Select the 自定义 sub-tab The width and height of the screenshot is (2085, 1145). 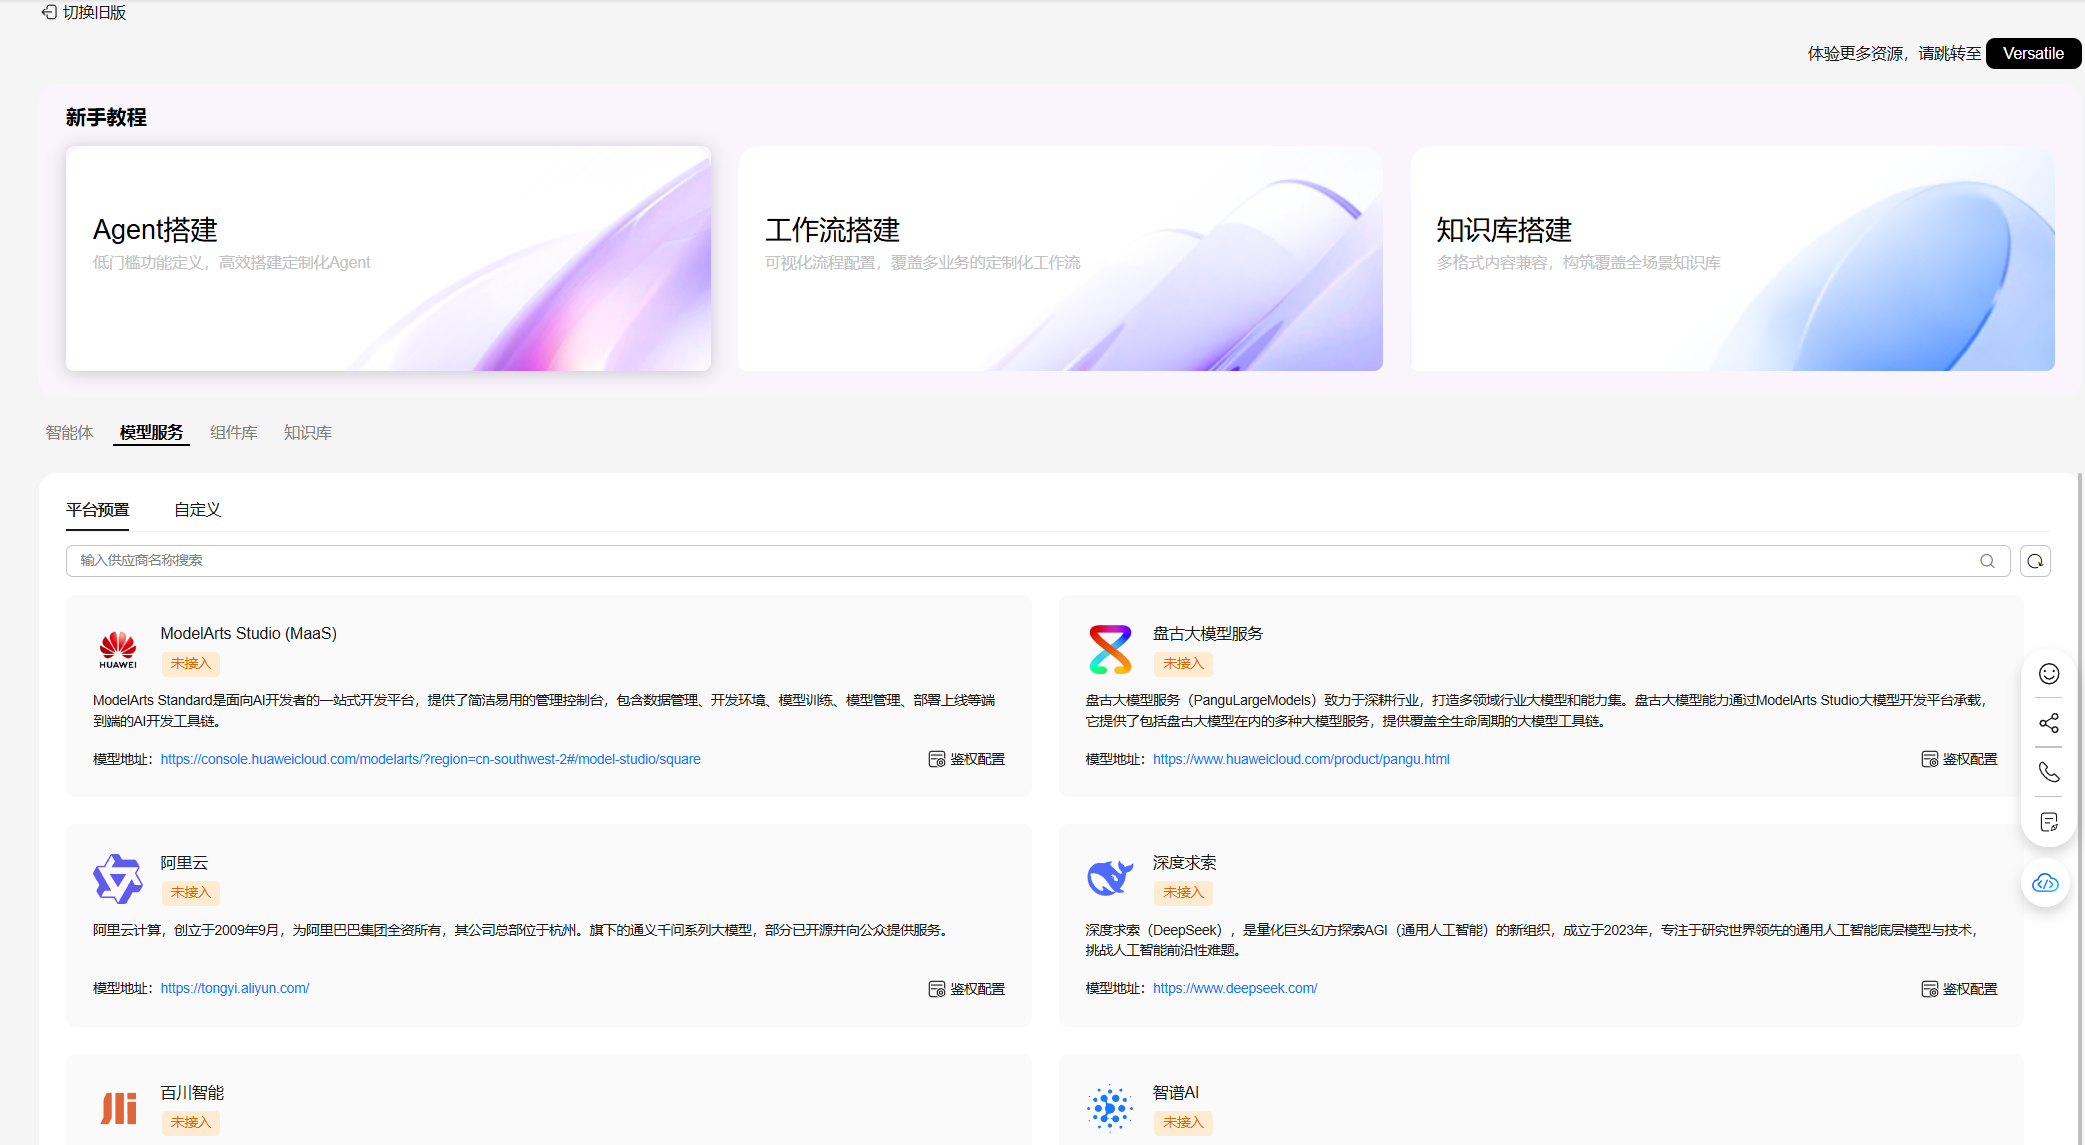[x=197, y=510]
